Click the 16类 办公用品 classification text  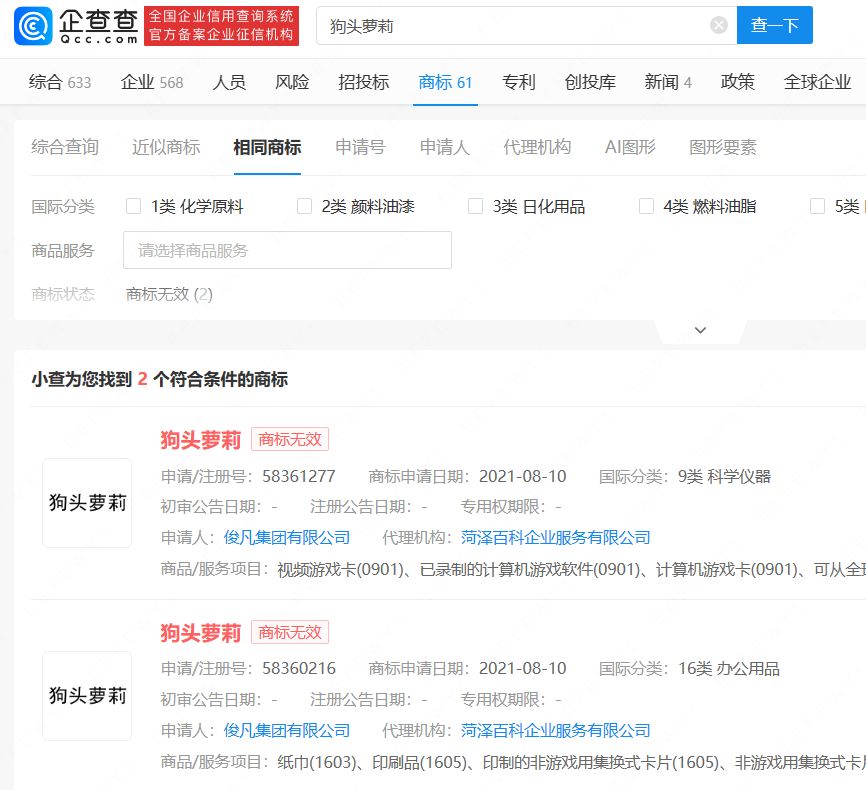pyautogui.click(x=728, y=668)
